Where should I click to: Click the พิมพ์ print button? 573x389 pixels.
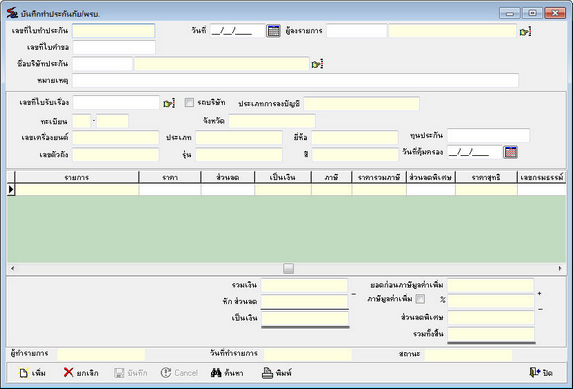click(x=277, y=373)
